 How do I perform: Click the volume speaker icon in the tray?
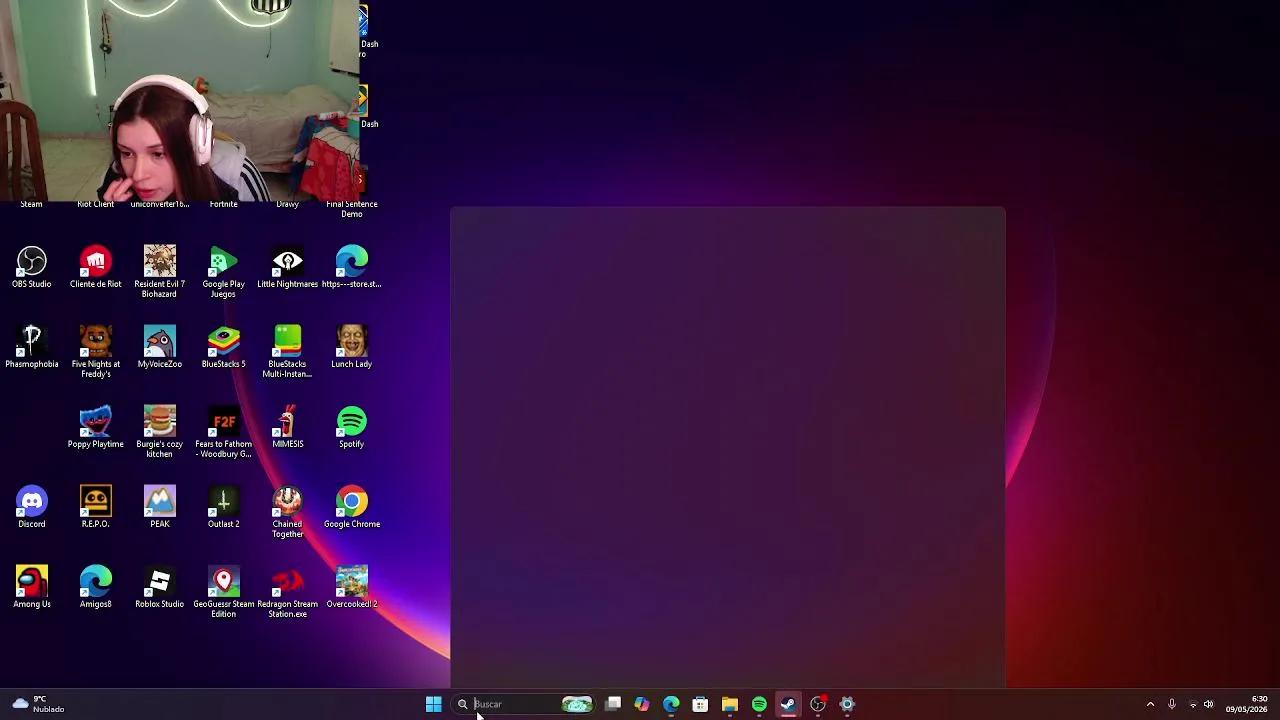point(1209,704)
